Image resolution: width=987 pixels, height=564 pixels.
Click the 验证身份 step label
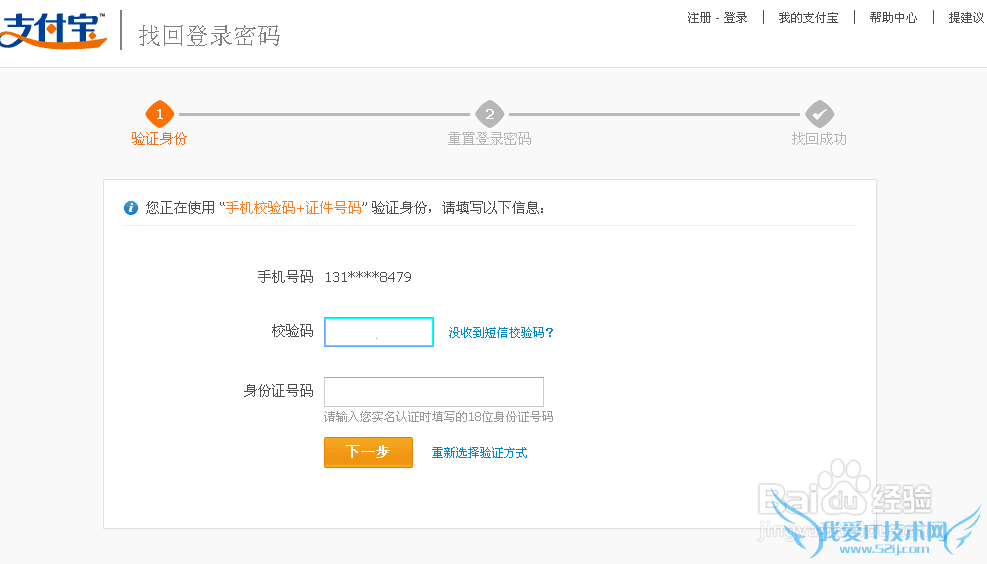(159, 139)
